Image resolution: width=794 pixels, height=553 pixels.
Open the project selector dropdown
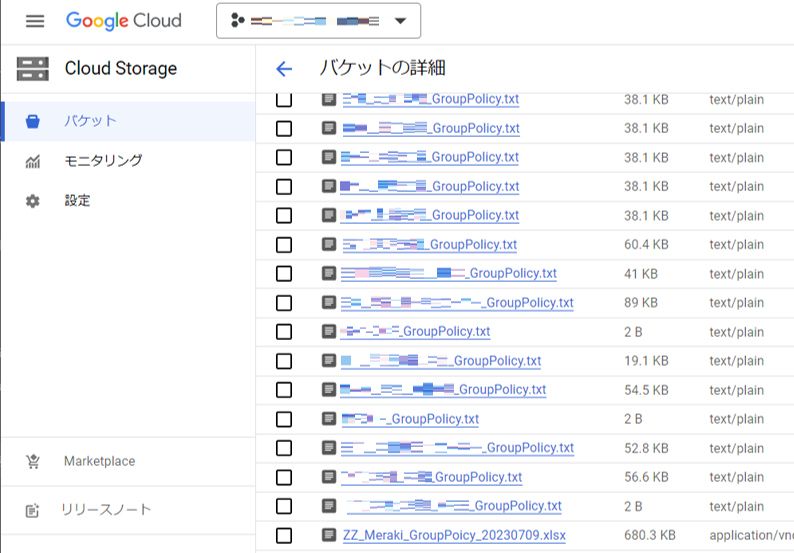(x=319, y=21)
